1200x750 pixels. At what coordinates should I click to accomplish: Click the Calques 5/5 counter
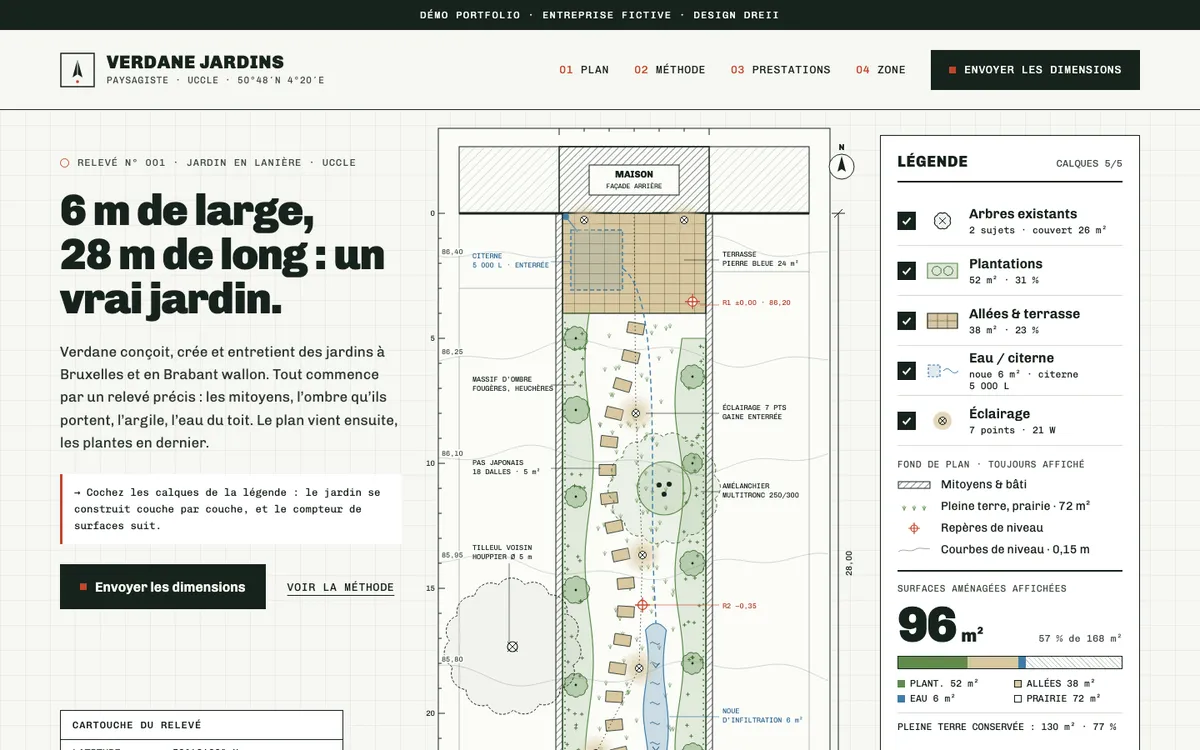coord(1089,163)
